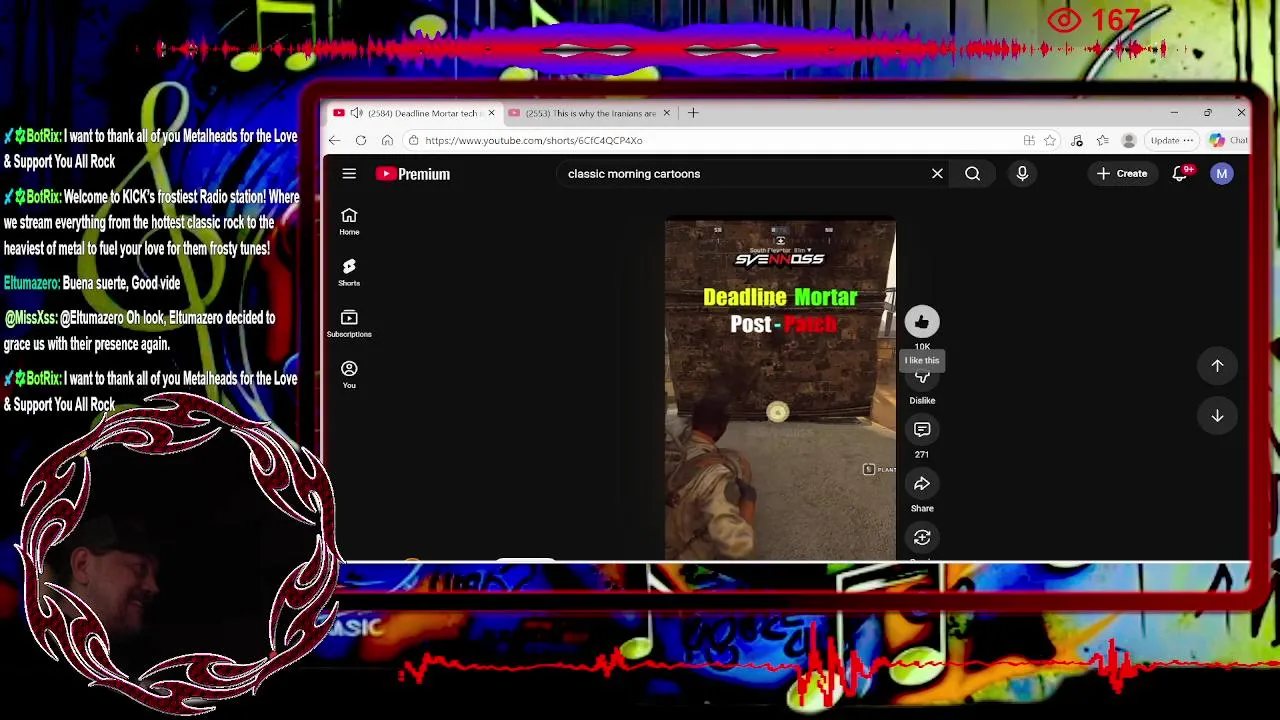Image resolution: width=1280 pixels, height=720 pixels.
Task: Bookmark this page with star icon
Action: 1050,141
